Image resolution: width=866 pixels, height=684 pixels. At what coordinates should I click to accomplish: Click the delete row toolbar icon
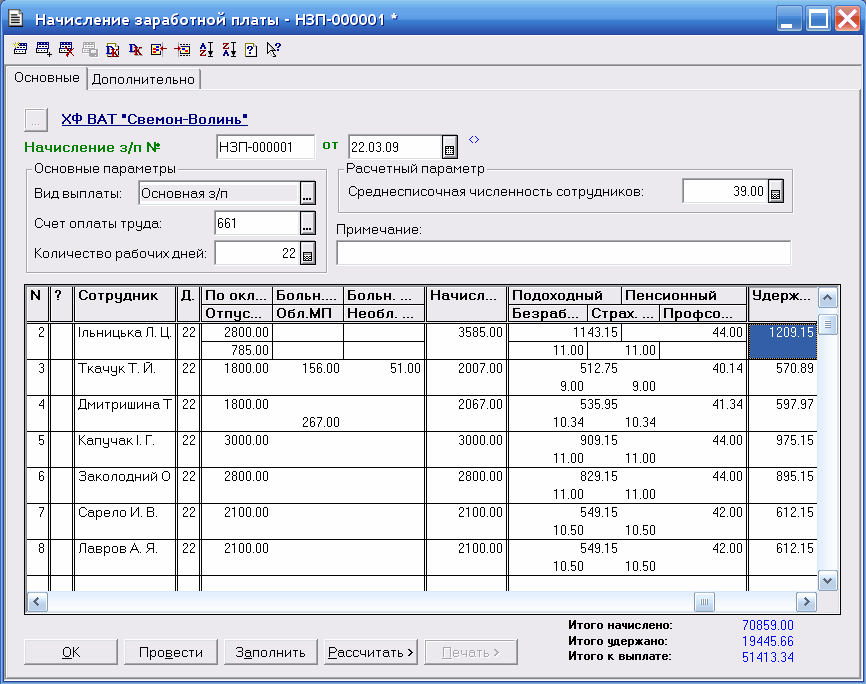pyautogui.click(x=66, y=48)
